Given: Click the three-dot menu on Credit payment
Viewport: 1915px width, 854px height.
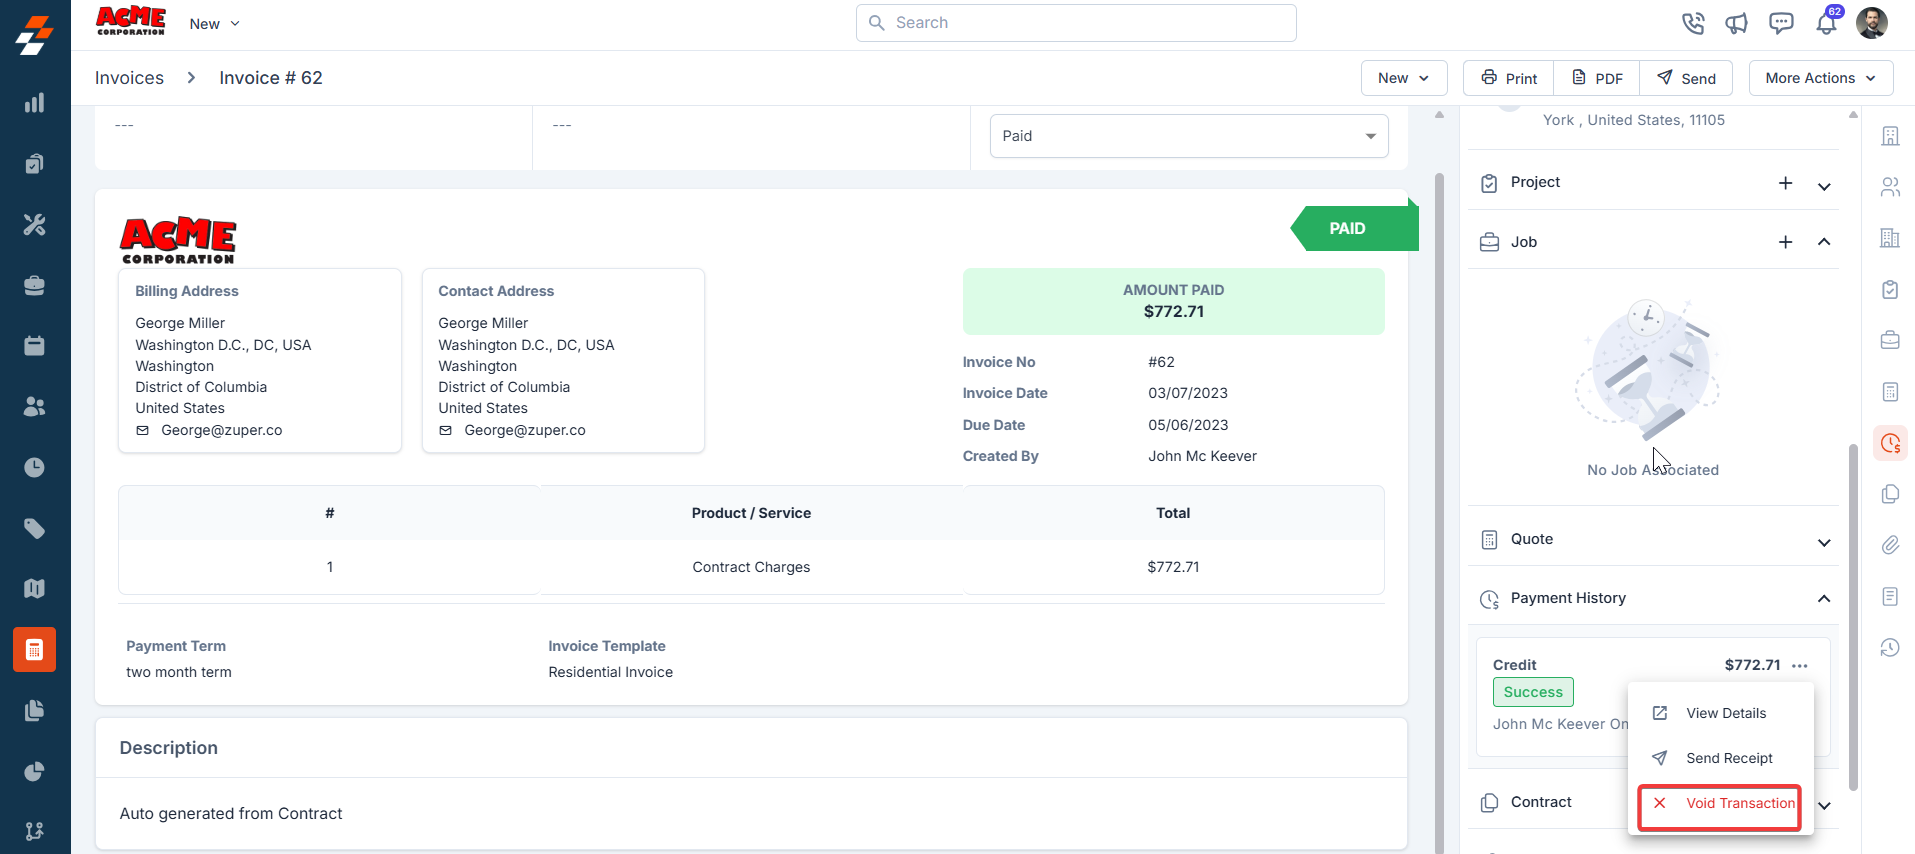Looking at the screenshot, I should (1800, 666).
